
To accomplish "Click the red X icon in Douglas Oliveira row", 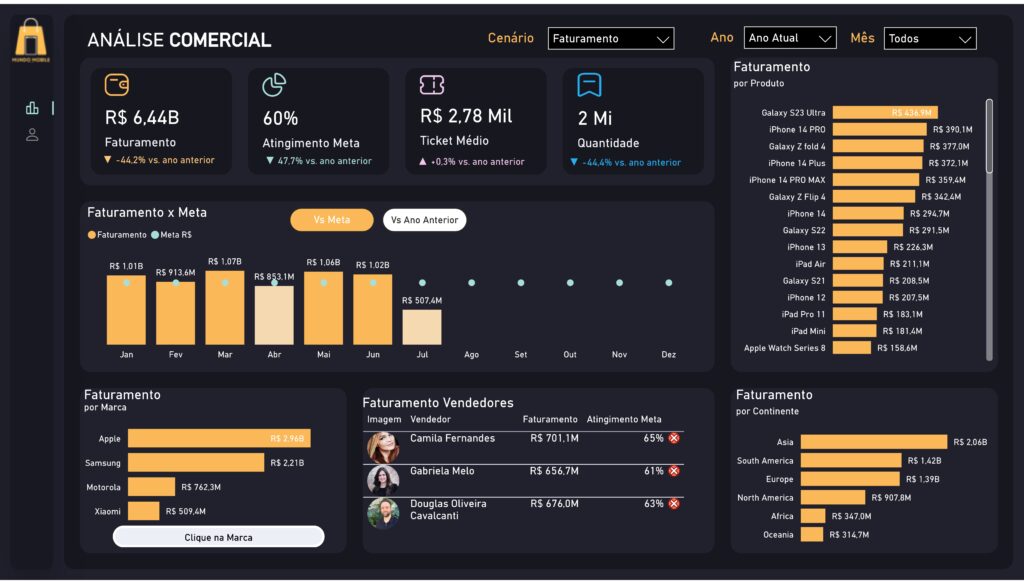I will [674, 504].
